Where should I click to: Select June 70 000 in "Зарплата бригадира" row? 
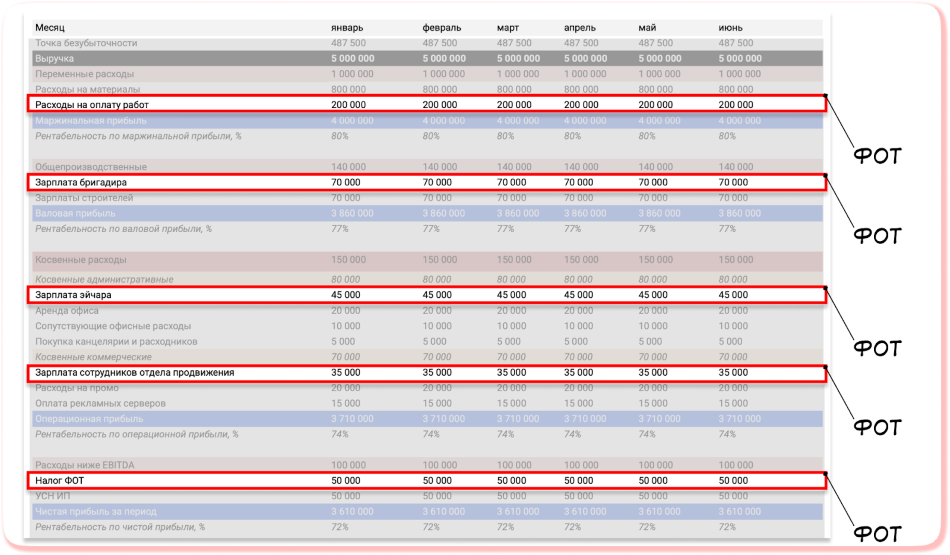(733, 183)
